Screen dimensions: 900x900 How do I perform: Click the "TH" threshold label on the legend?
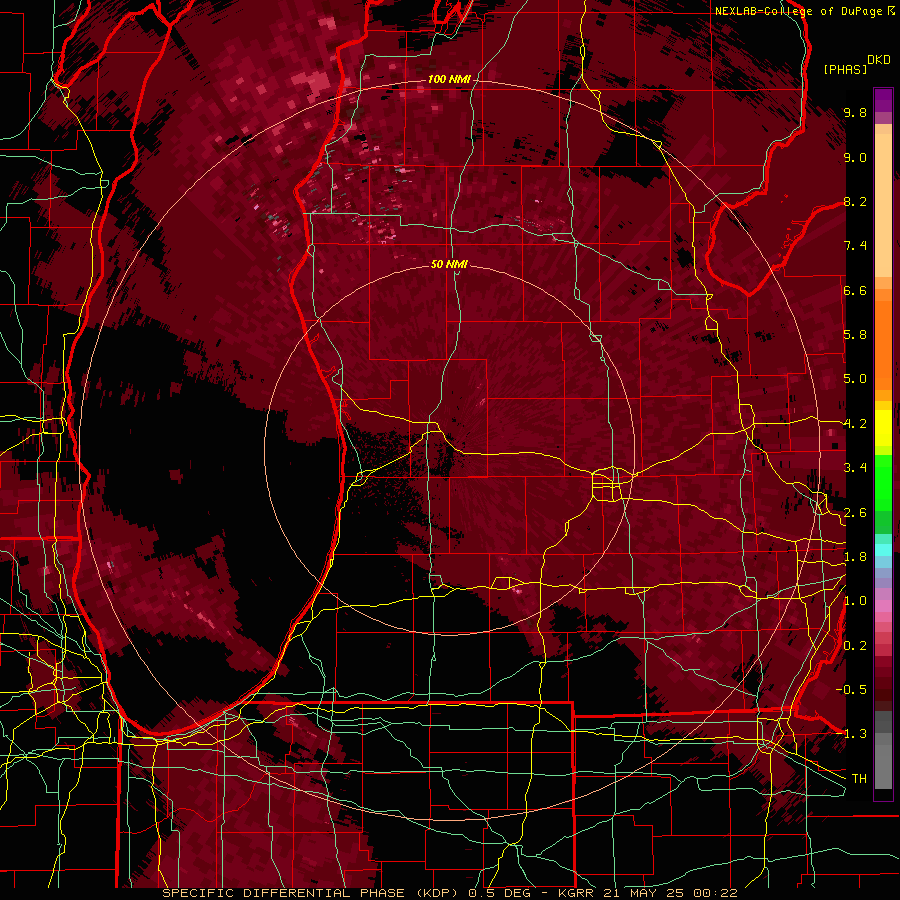pos(859,779)
